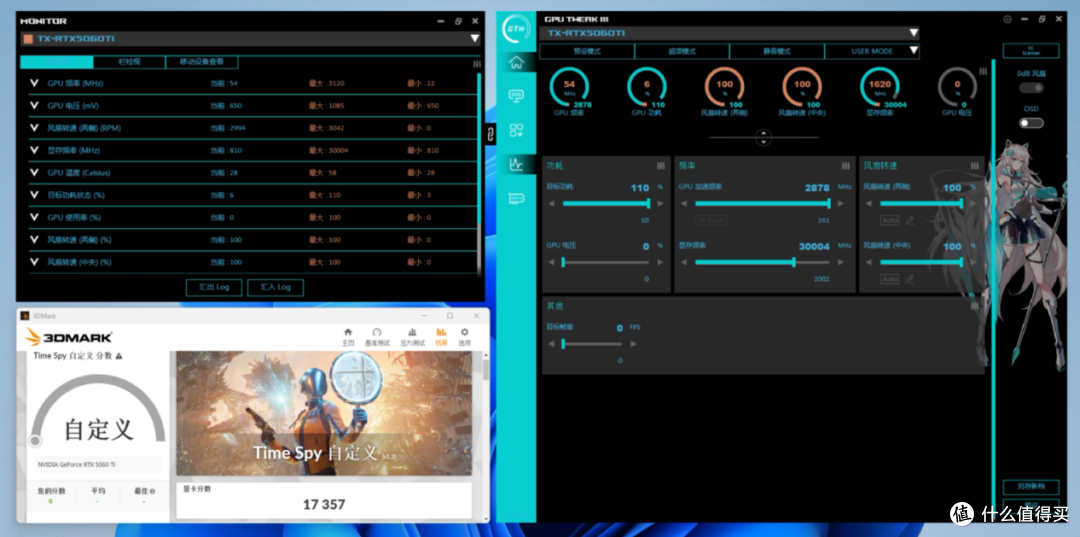Click the 17 357 显卡分数 value

pos(324,505)
